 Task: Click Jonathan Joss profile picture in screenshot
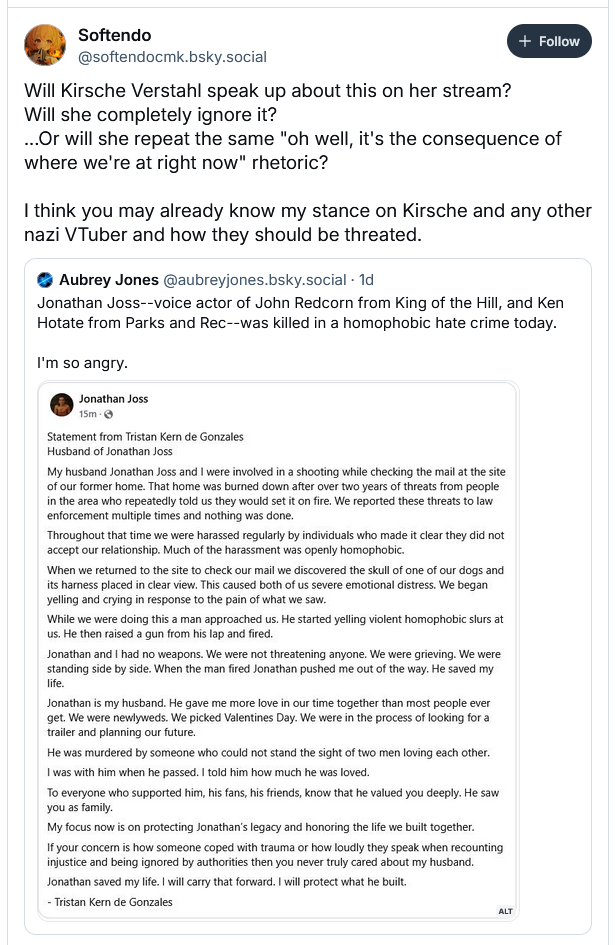tap(61, 405)
